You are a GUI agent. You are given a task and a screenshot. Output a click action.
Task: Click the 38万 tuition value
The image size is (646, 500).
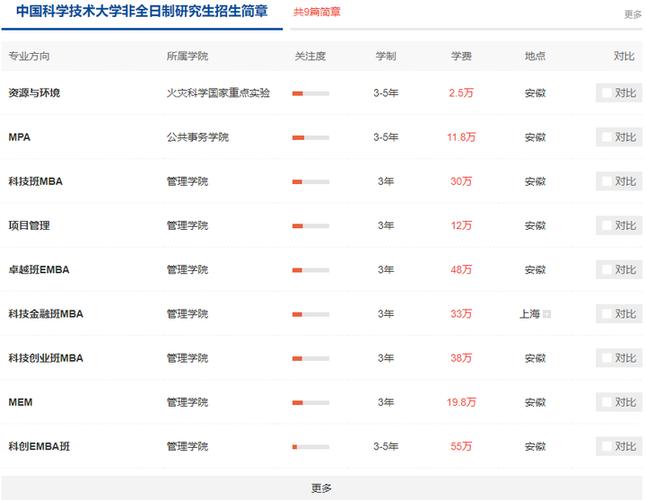click(461, 358)
